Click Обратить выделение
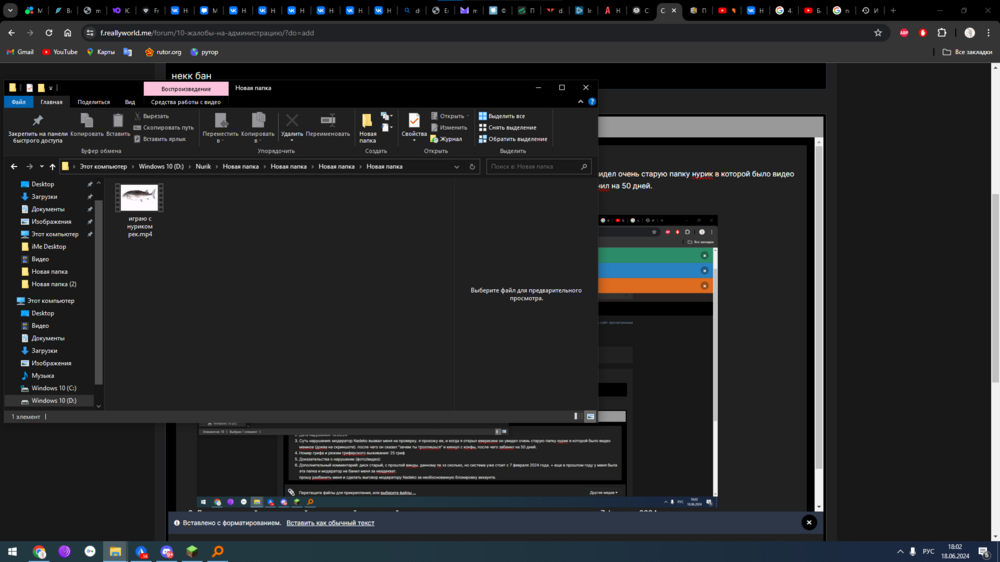 (x=513, y=139)
